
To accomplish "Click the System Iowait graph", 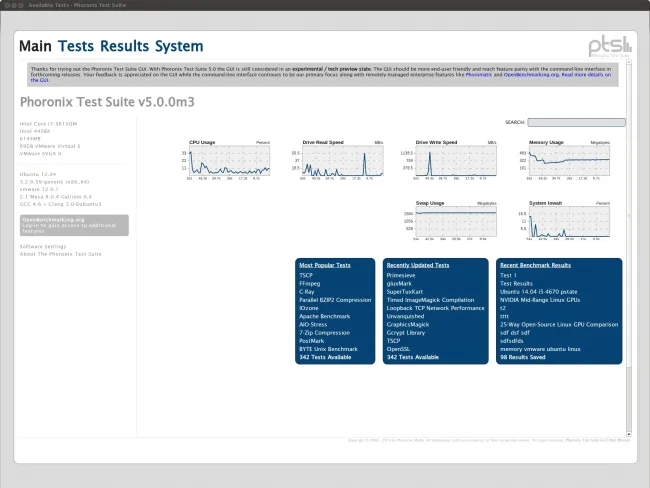I will point(569,221).
